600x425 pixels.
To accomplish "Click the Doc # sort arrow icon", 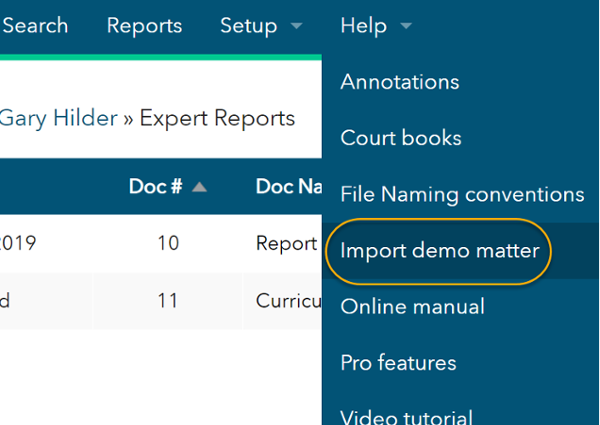I will point(199,187).
